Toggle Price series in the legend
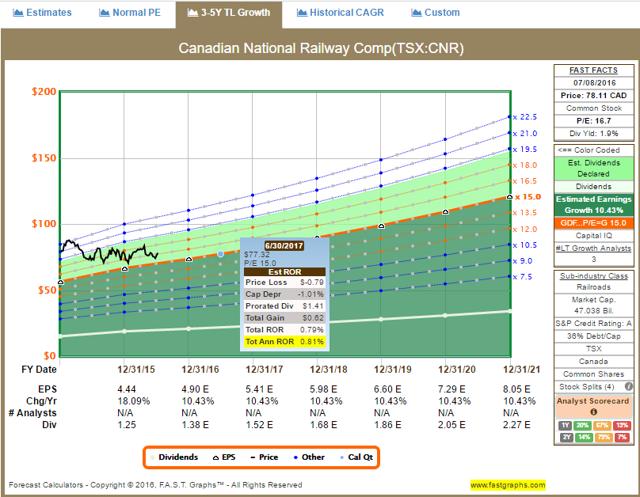 (264, 457)
